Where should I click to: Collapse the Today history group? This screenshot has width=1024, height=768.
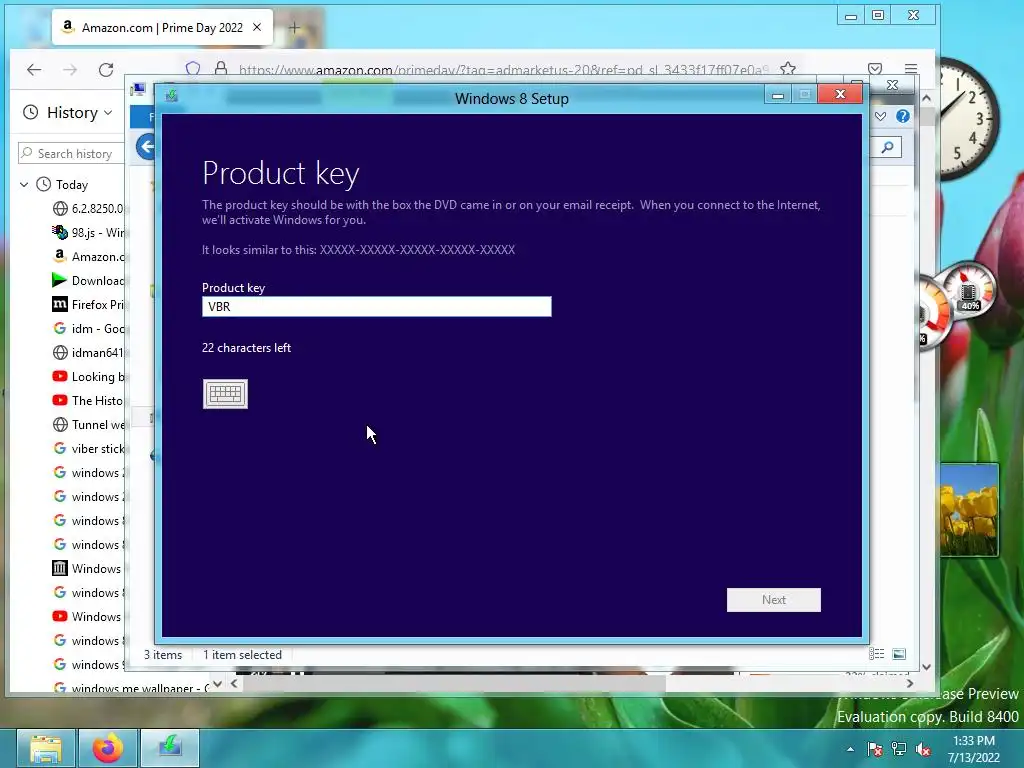(x=24, y=185)
